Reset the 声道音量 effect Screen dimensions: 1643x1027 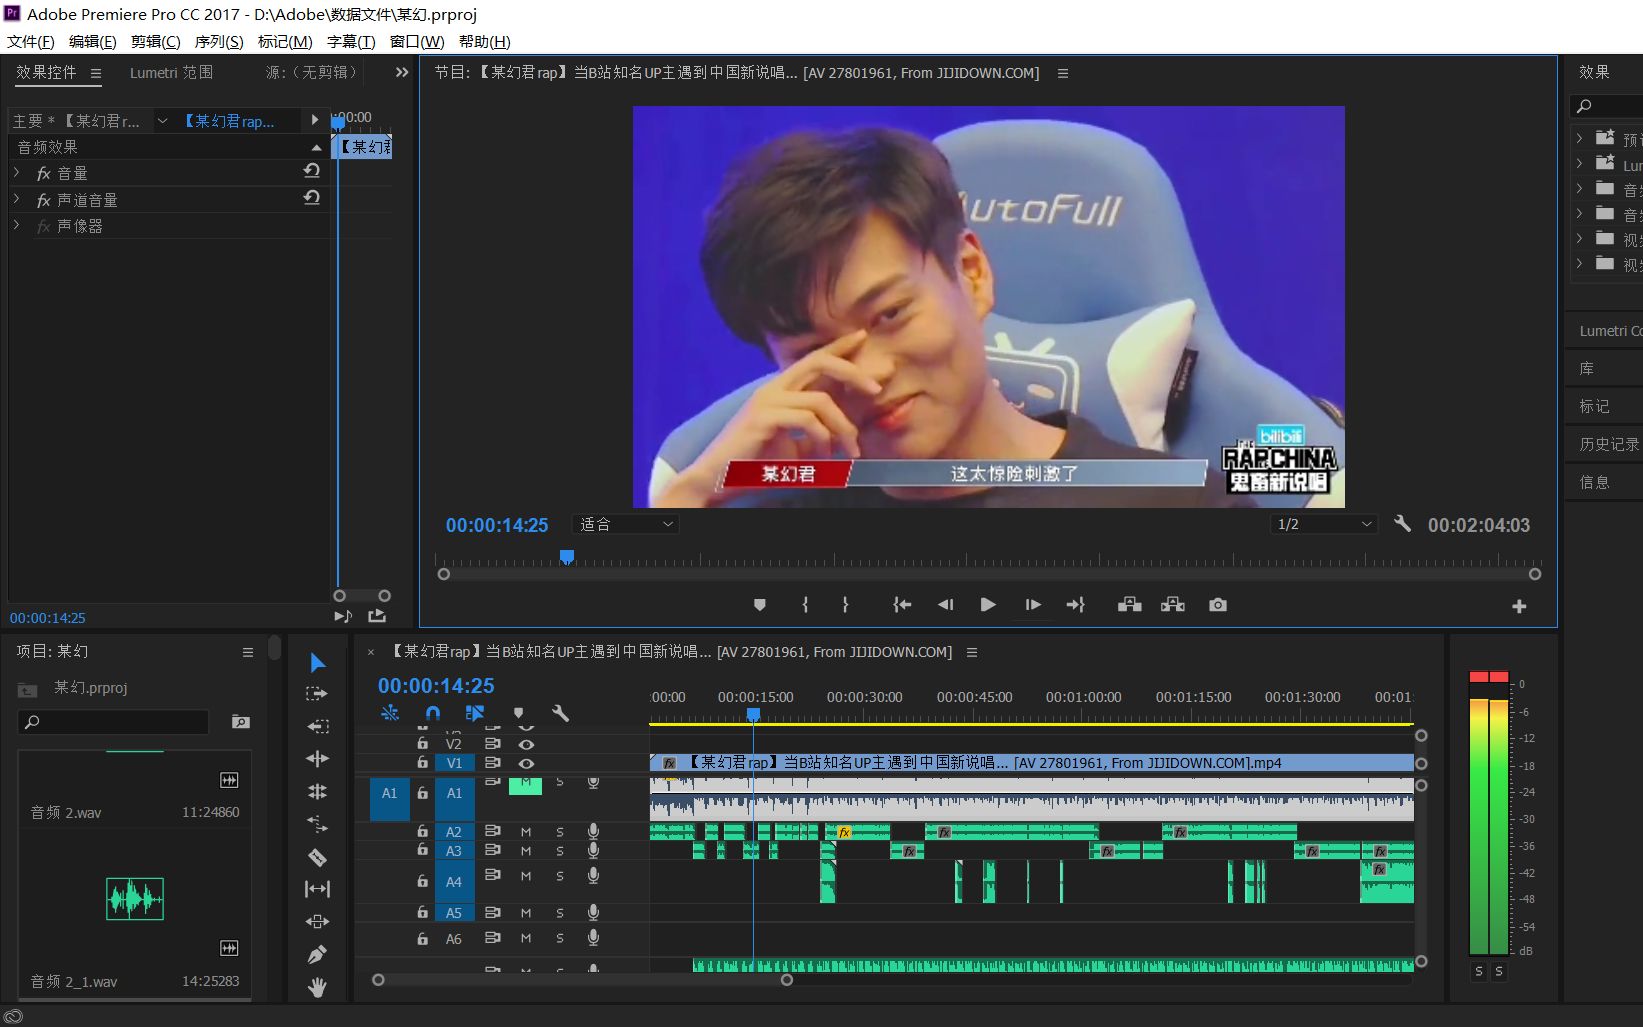click(312, 197)
